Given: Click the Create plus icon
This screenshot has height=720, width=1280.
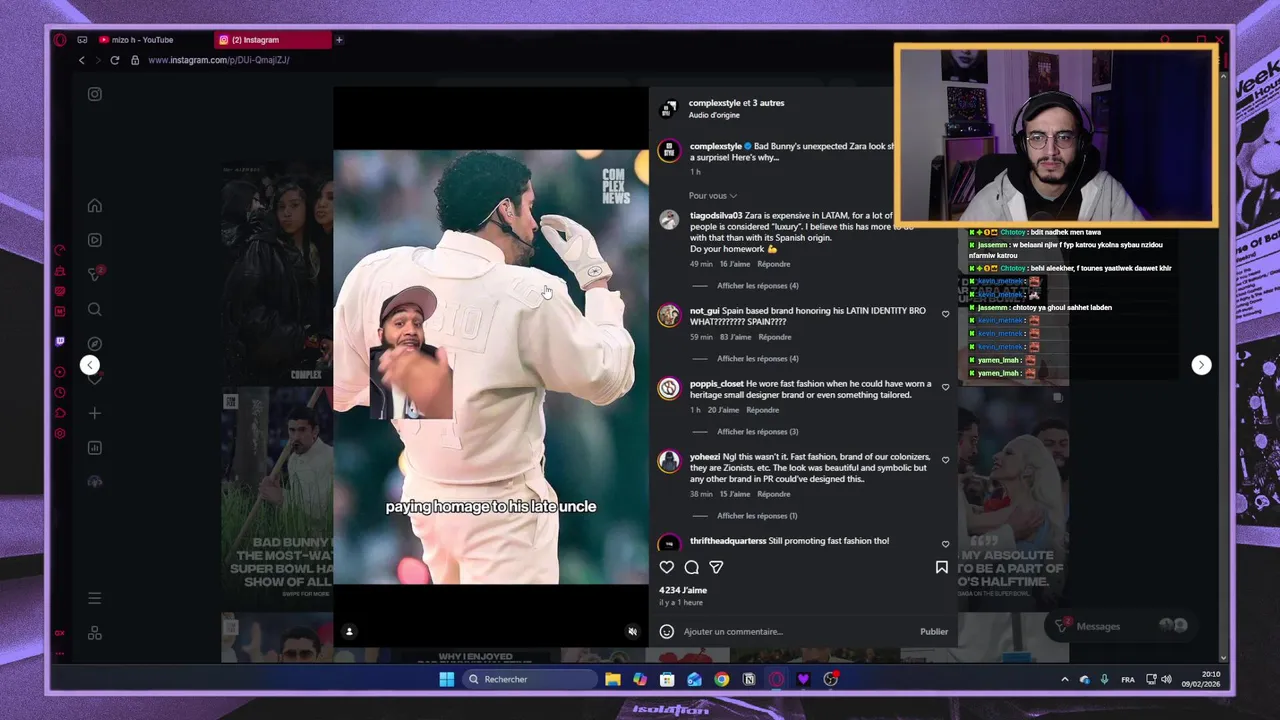Looking at the screenshot, I should [95, 413].
